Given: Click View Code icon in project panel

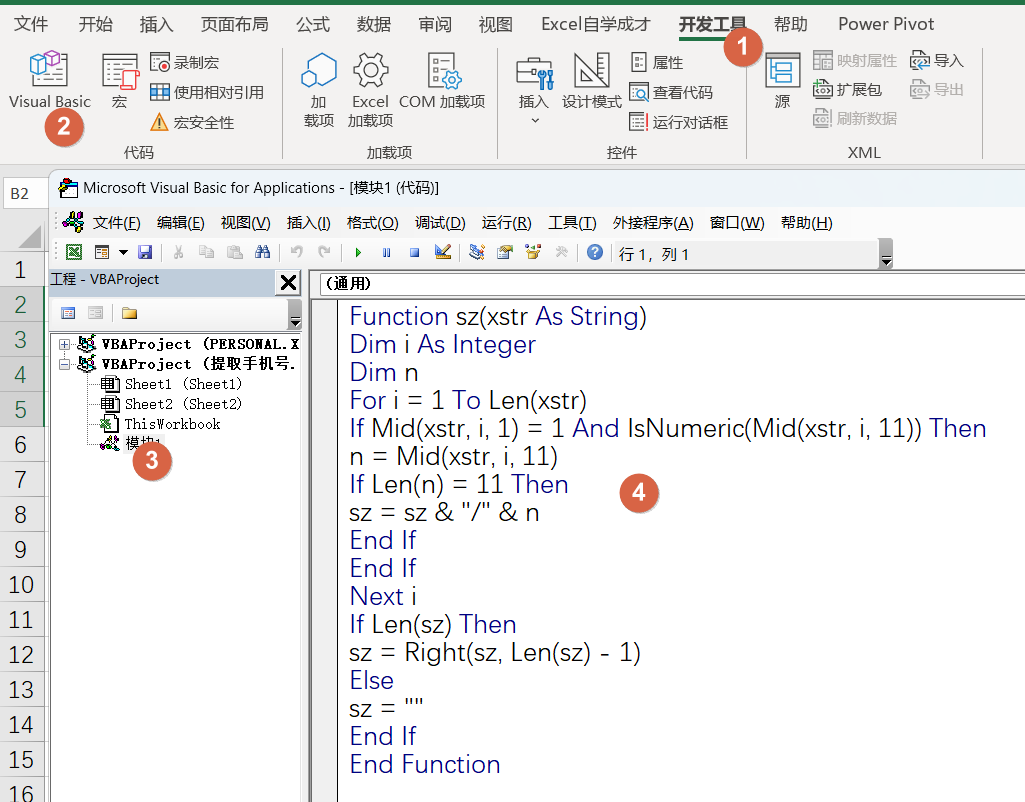Looking at the screenshot, I should pos(68,313).
